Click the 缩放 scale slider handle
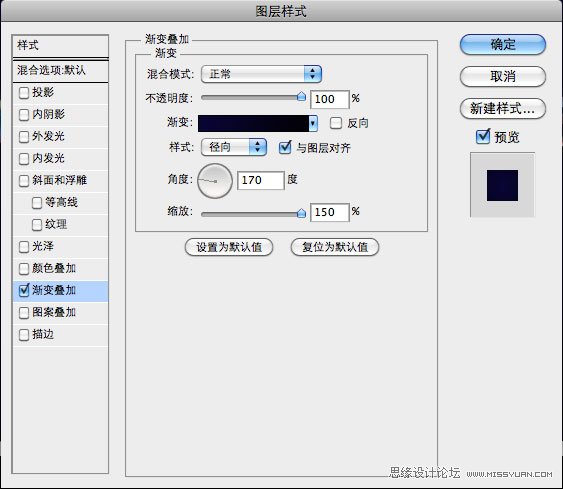This screenshot has height=489, width=563. [301, 213]
